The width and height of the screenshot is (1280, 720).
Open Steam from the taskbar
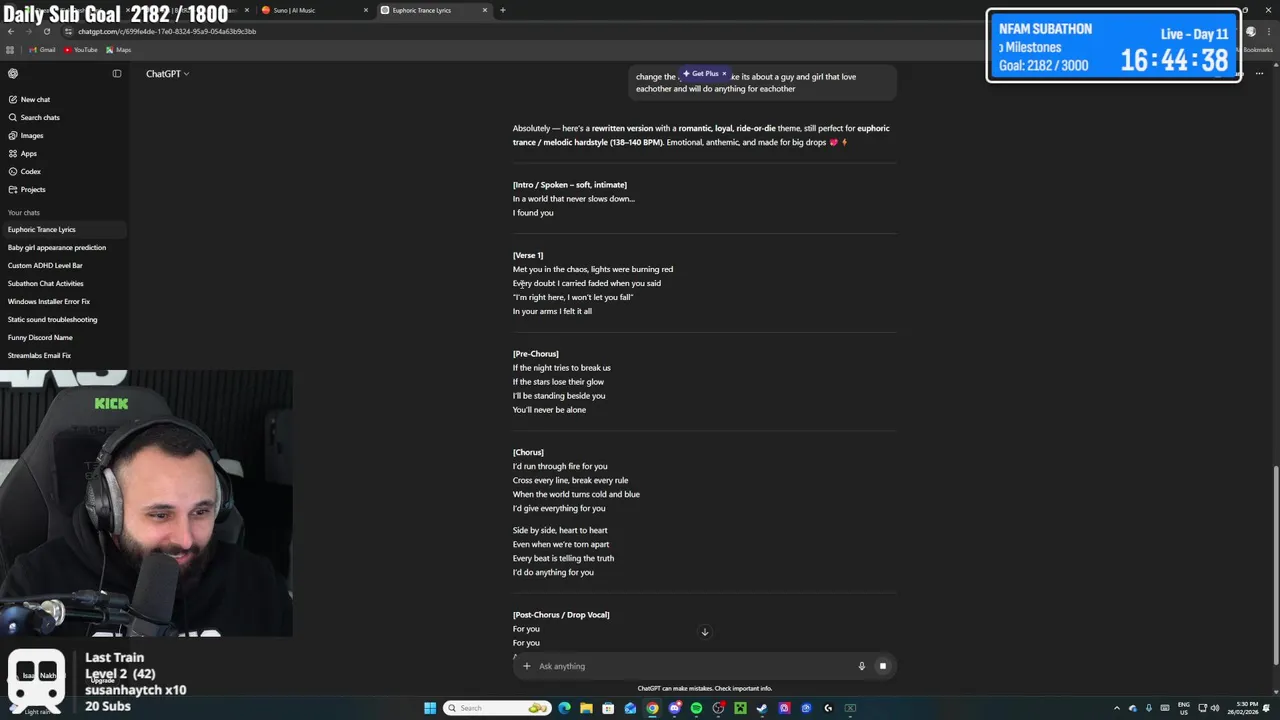[762, 708]
